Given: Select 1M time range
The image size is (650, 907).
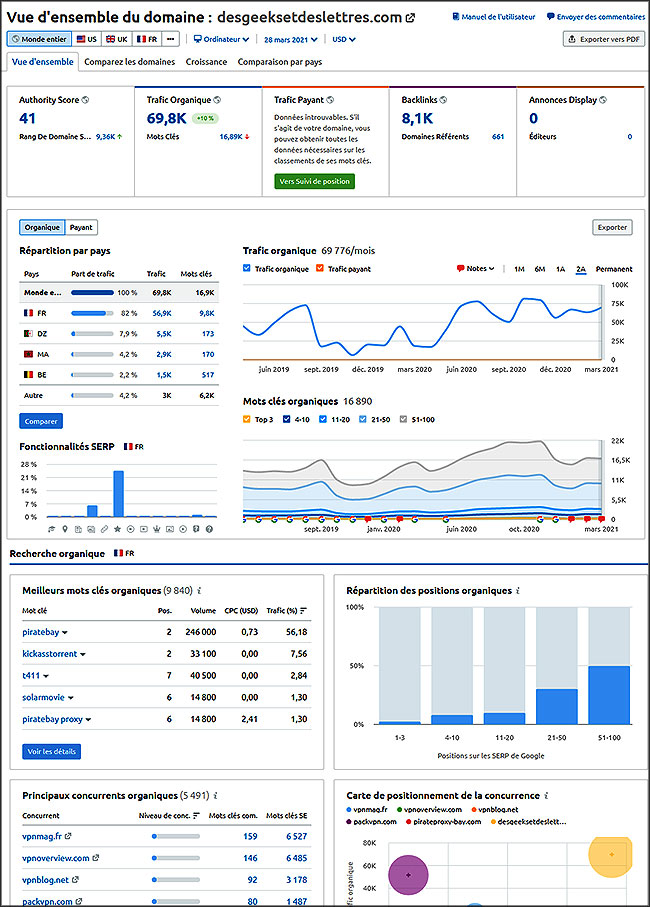Looking at the screenshot, I should coord(519,269).
